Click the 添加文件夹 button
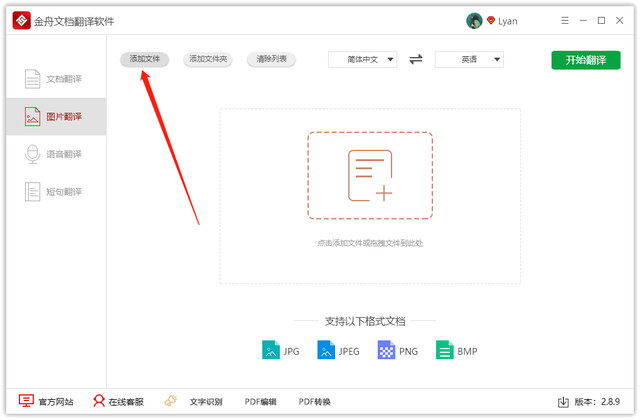Viewport: 640px width, 420px height. pos(208,59)
